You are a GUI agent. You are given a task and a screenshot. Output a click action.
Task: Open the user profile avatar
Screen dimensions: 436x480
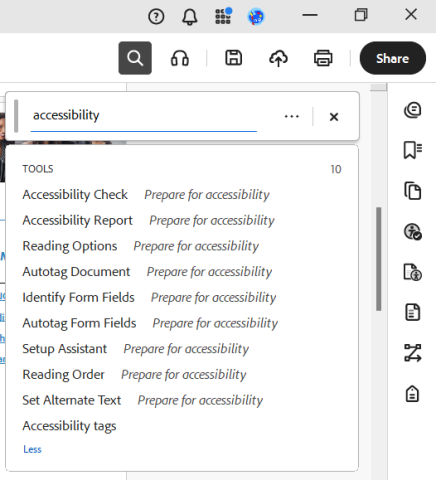pyautogui.click(x=256, y=16)
